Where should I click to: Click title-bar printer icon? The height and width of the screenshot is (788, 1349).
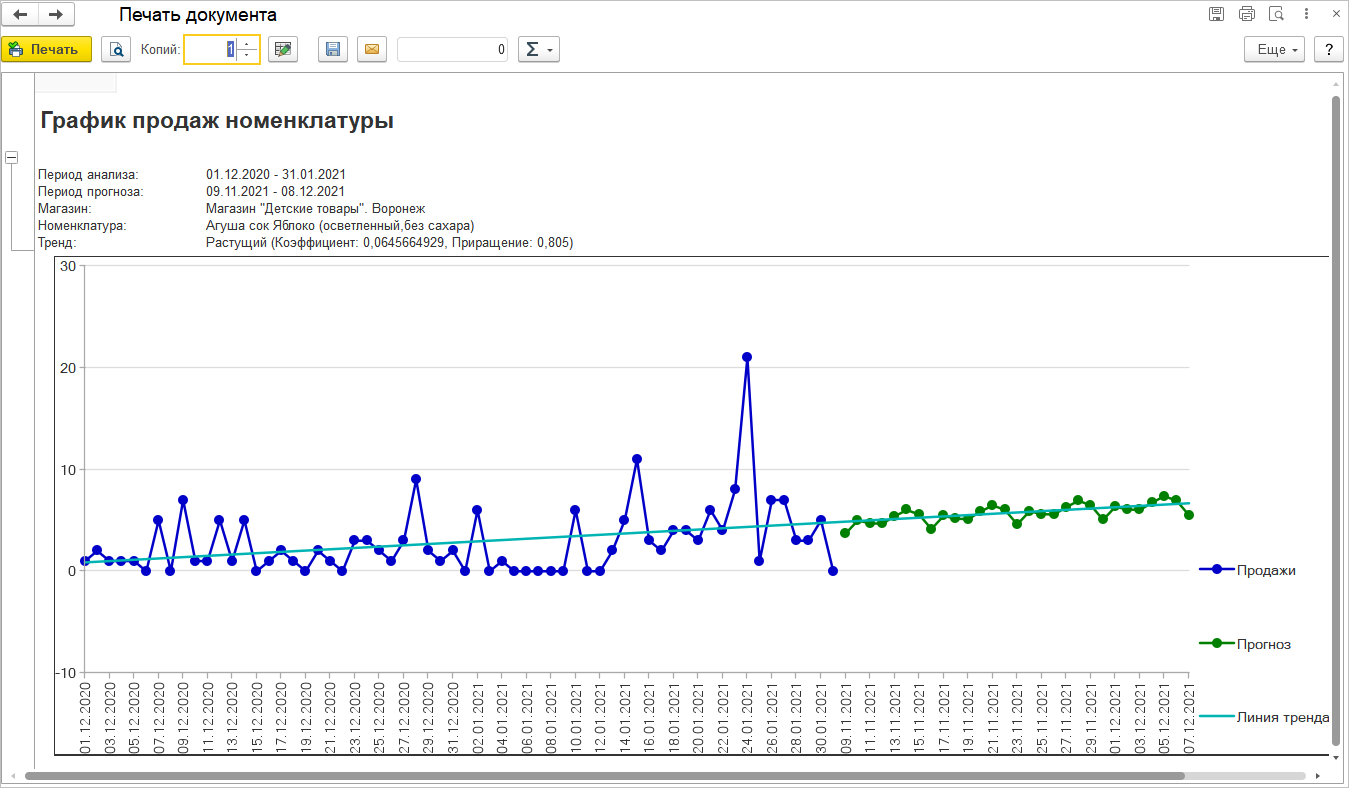coord(1246,14)
